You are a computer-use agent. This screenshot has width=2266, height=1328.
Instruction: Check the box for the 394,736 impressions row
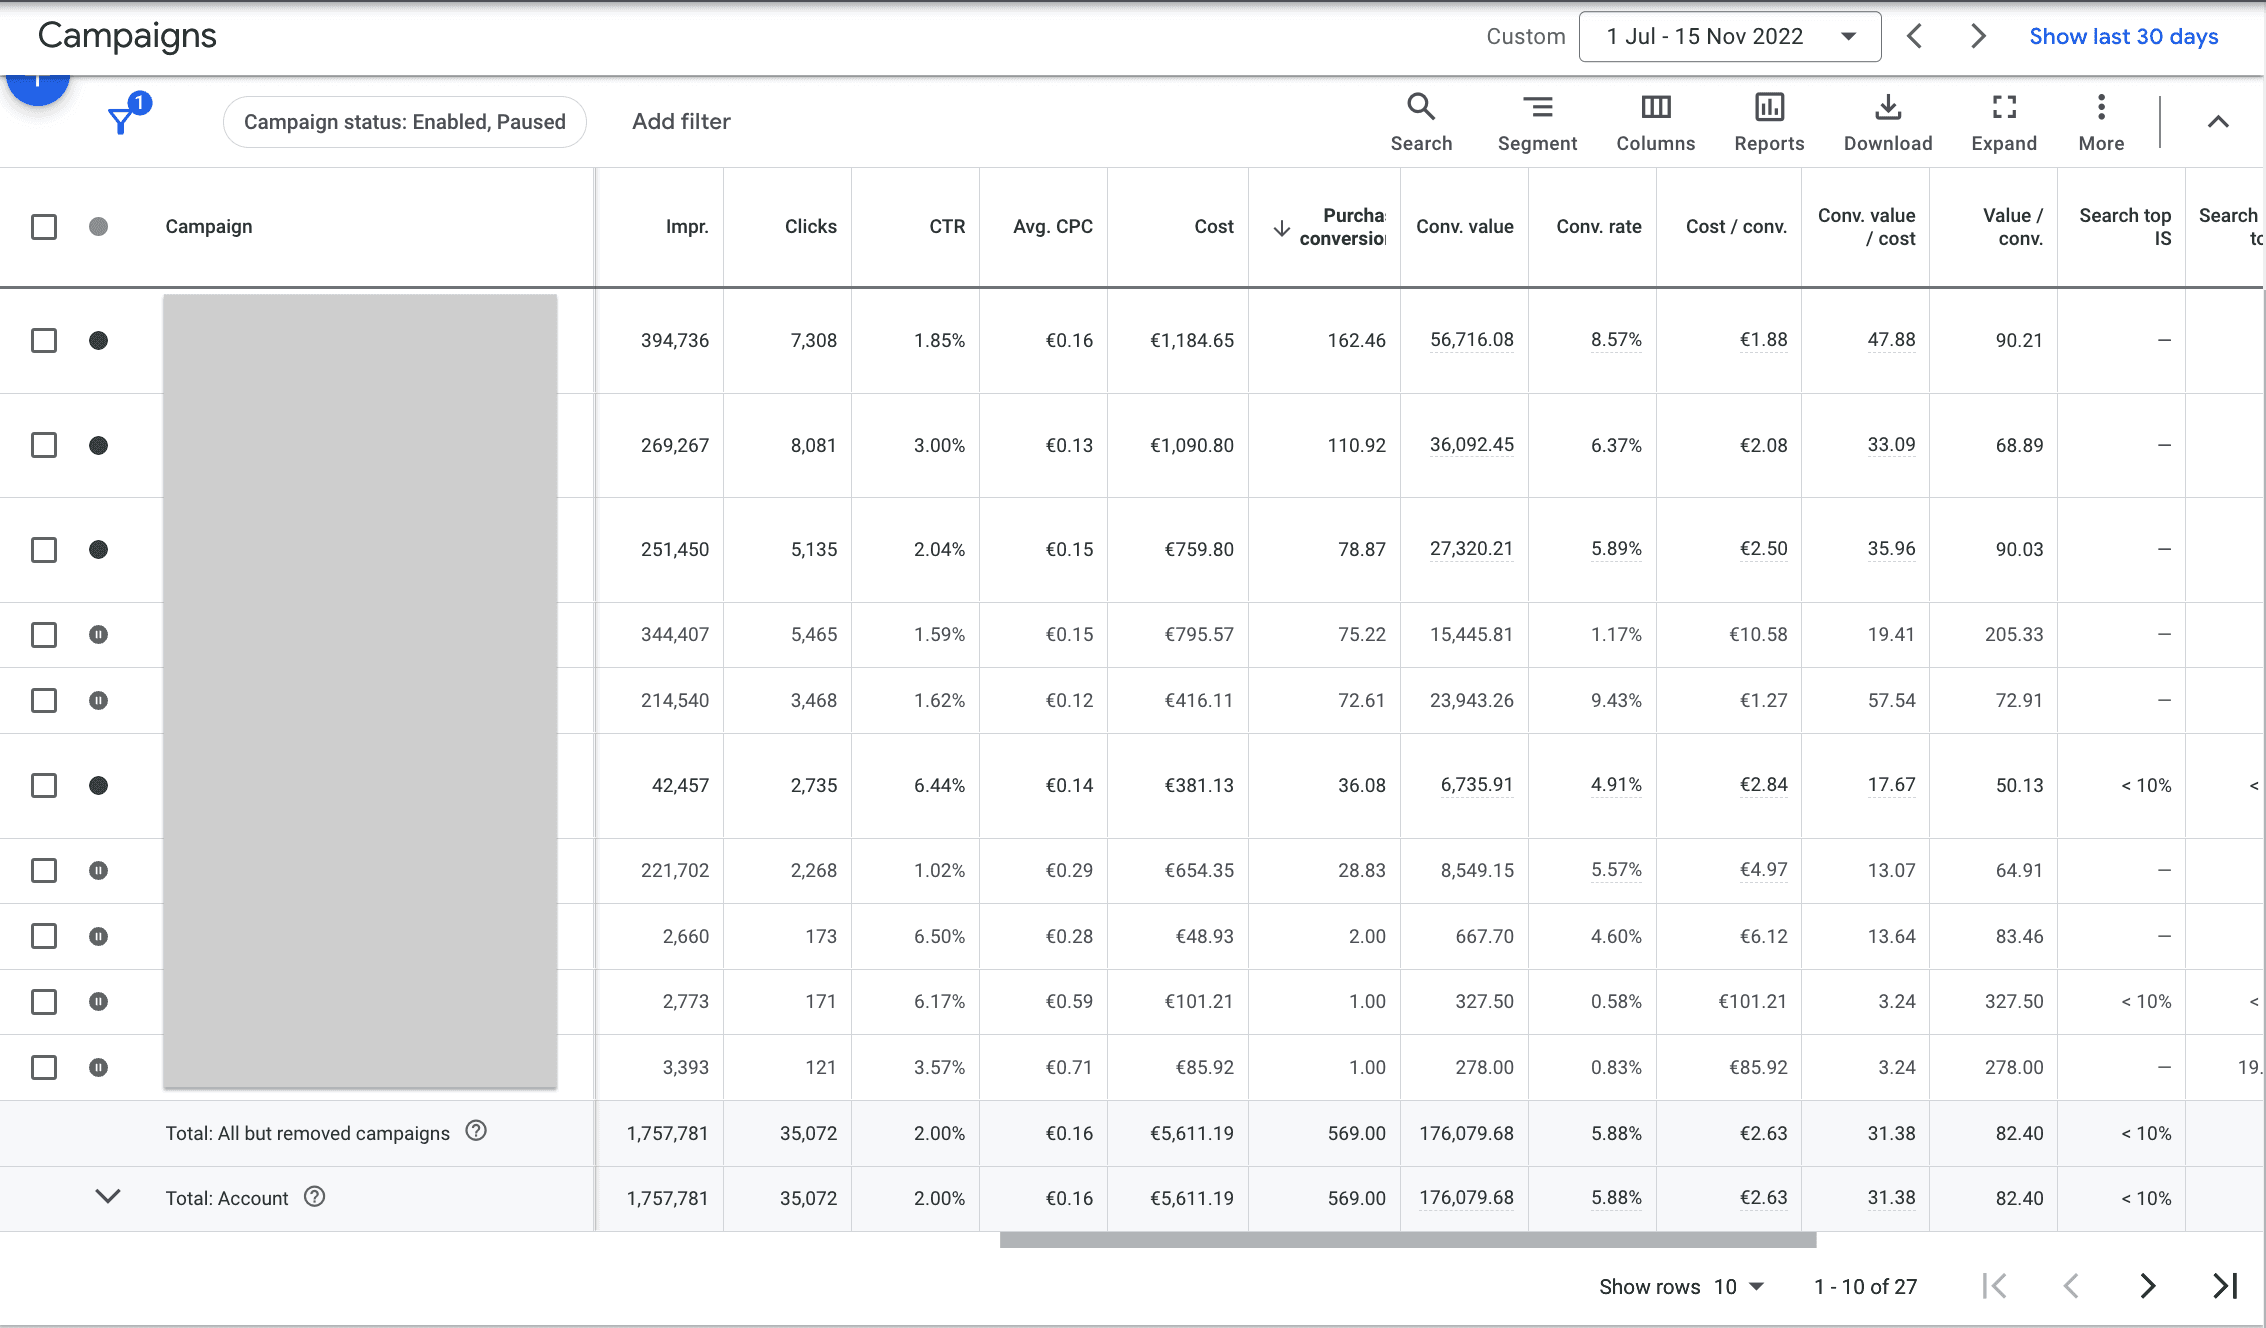pyautogui.click(x=44, y=340)
